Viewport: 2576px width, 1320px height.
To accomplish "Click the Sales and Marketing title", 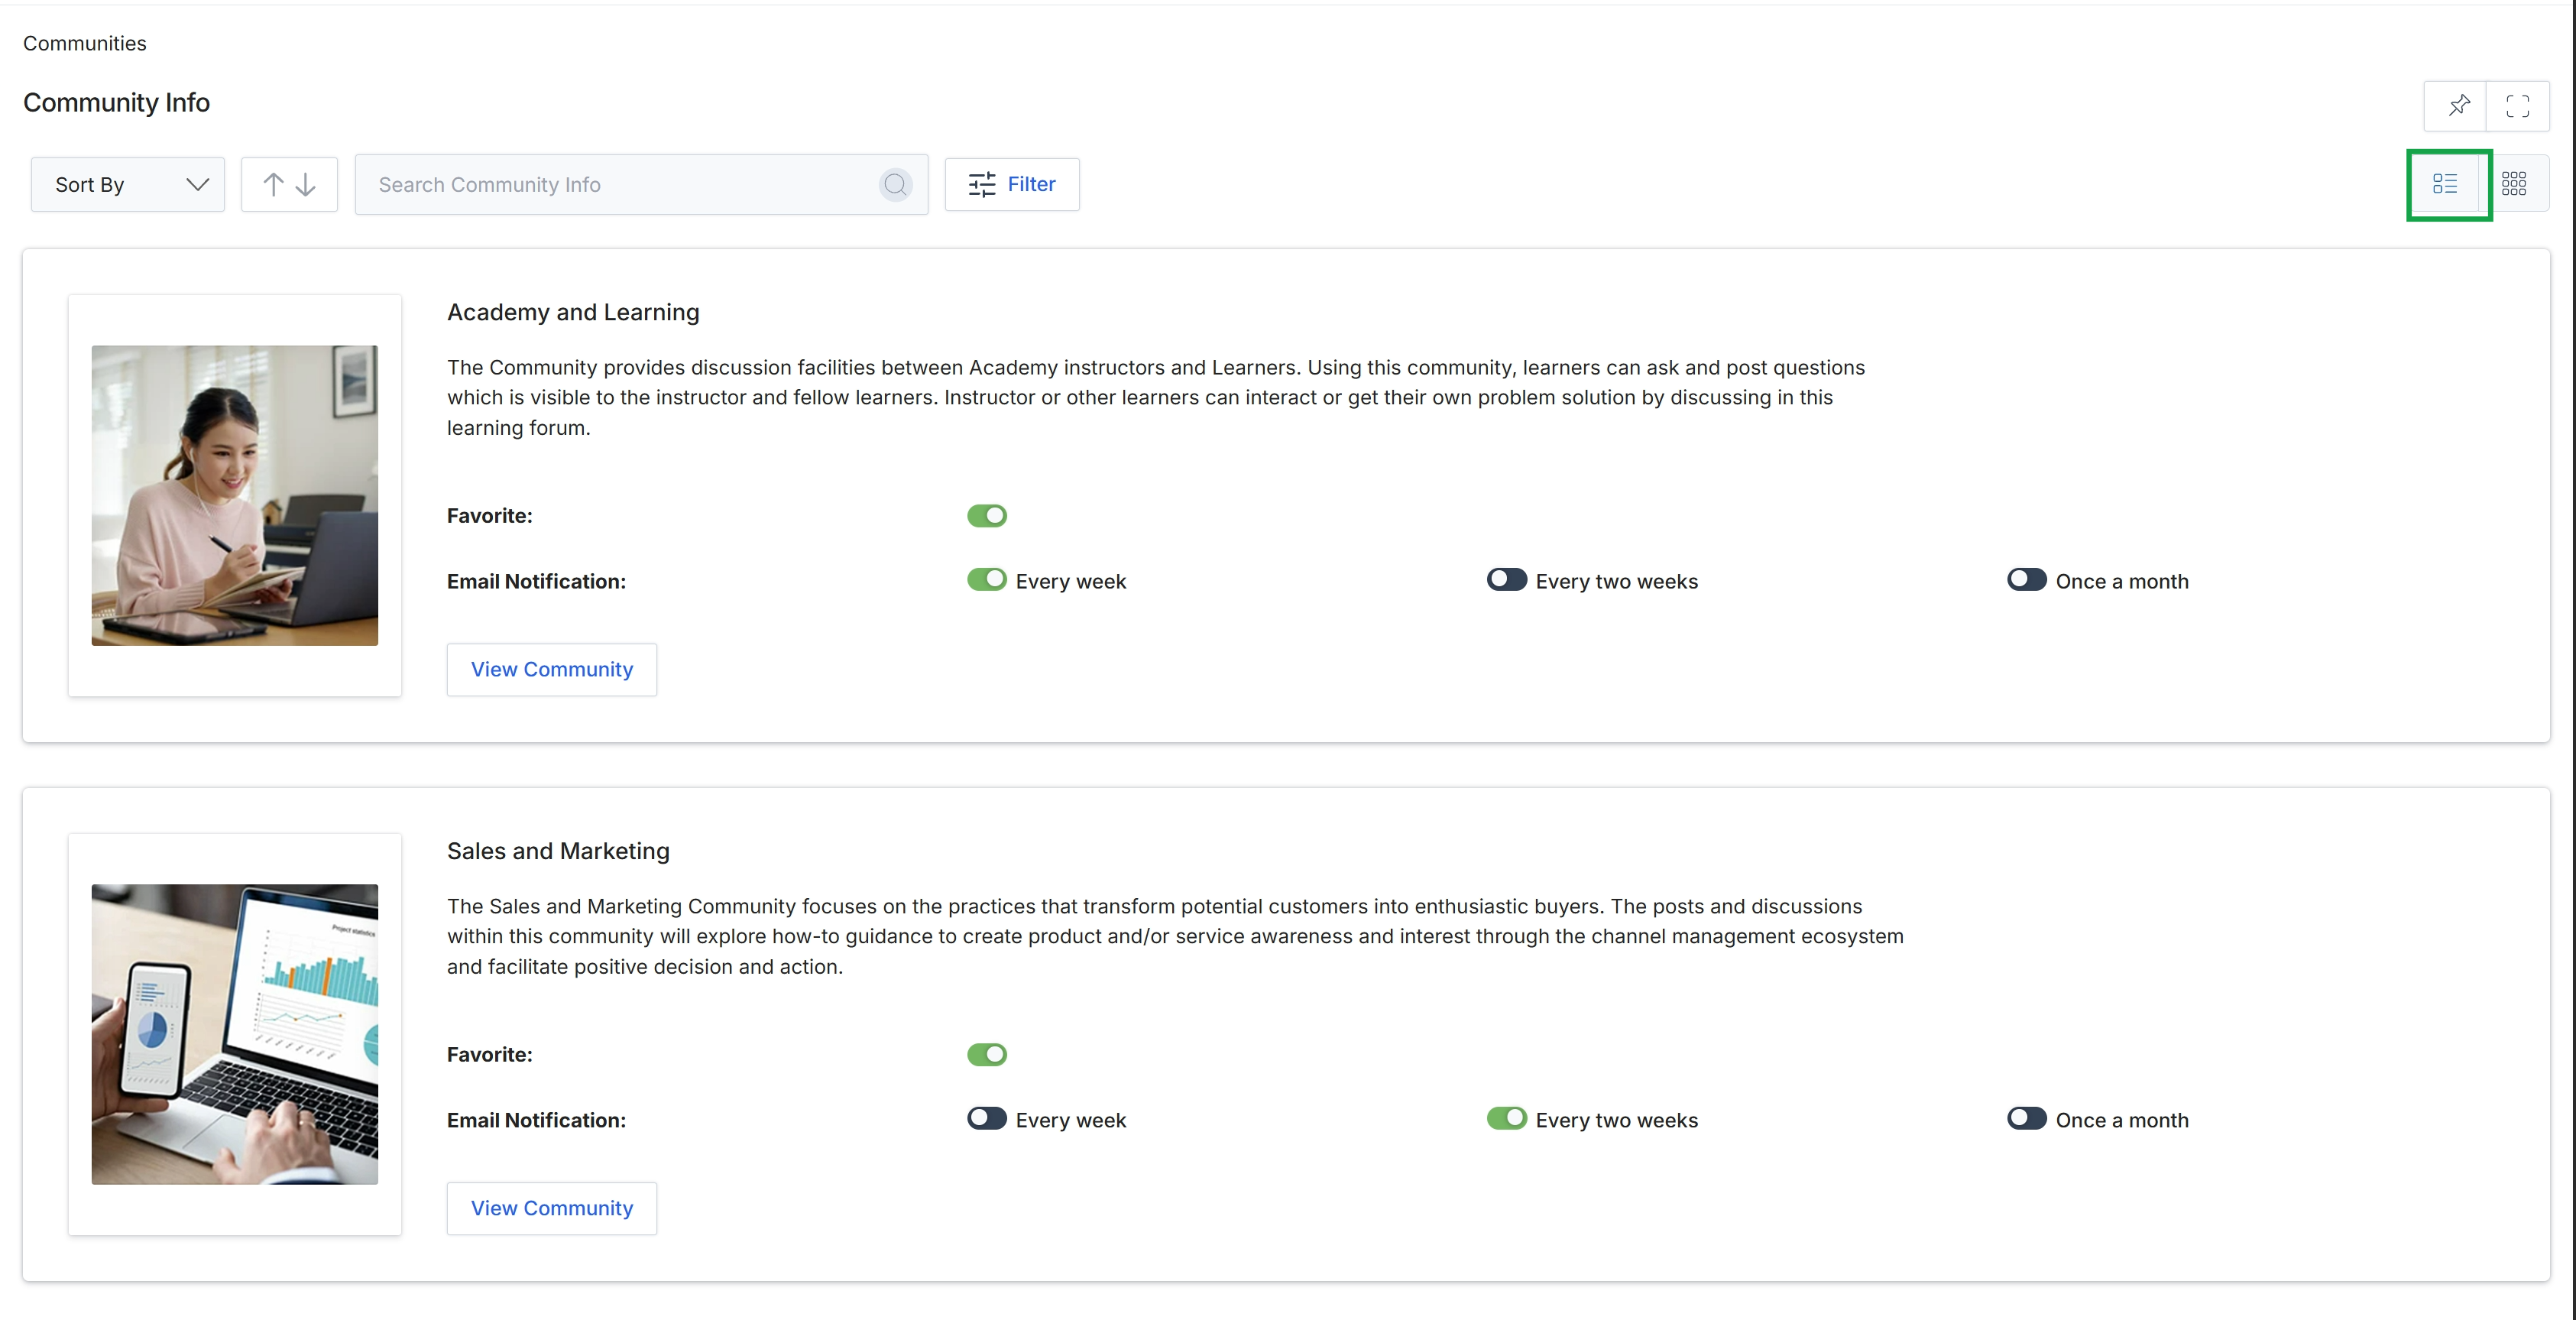I will pos(558,851).
